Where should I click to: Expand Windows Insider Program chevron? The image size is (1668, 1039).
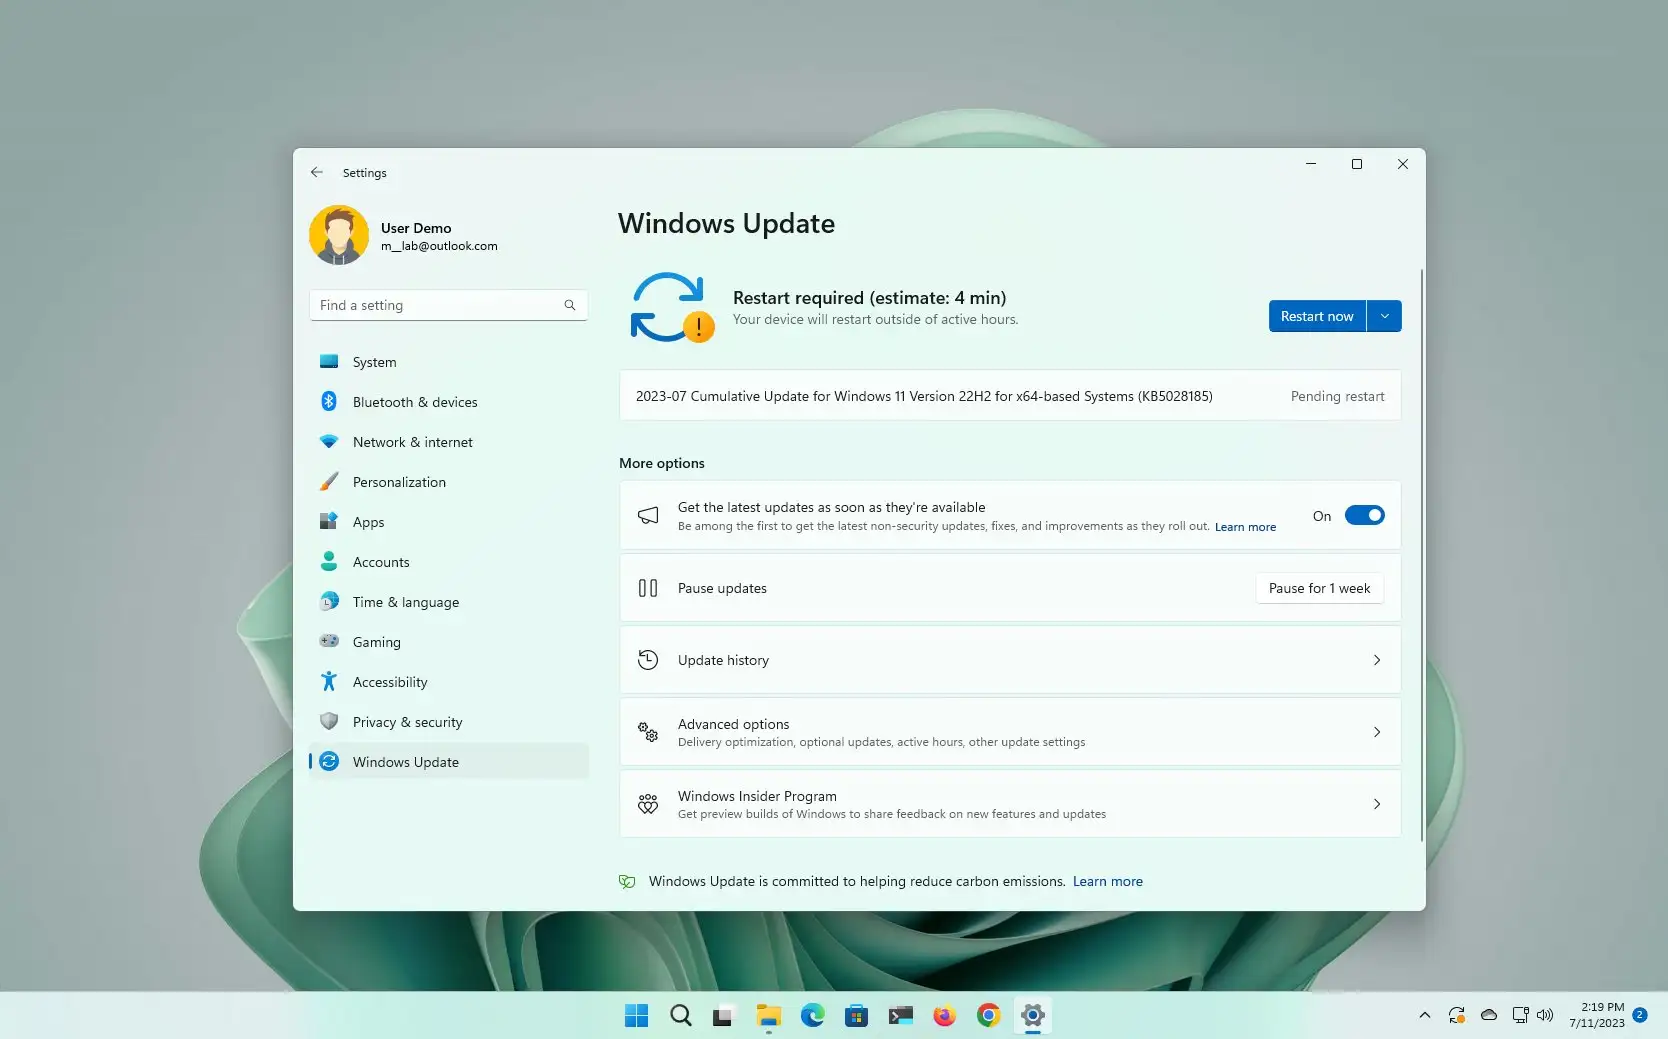[1377, 804]
